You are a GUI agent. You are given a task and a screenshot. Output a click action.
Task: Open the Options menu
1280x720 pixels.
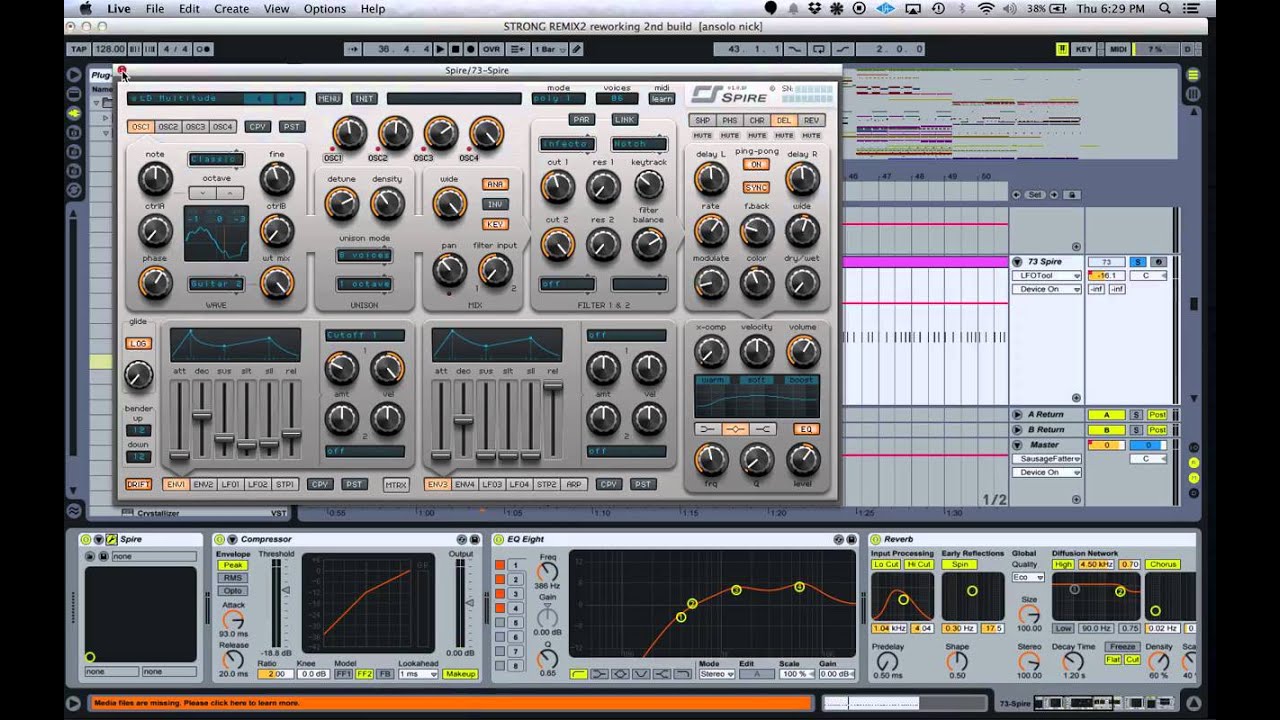[x=325, y=9]
